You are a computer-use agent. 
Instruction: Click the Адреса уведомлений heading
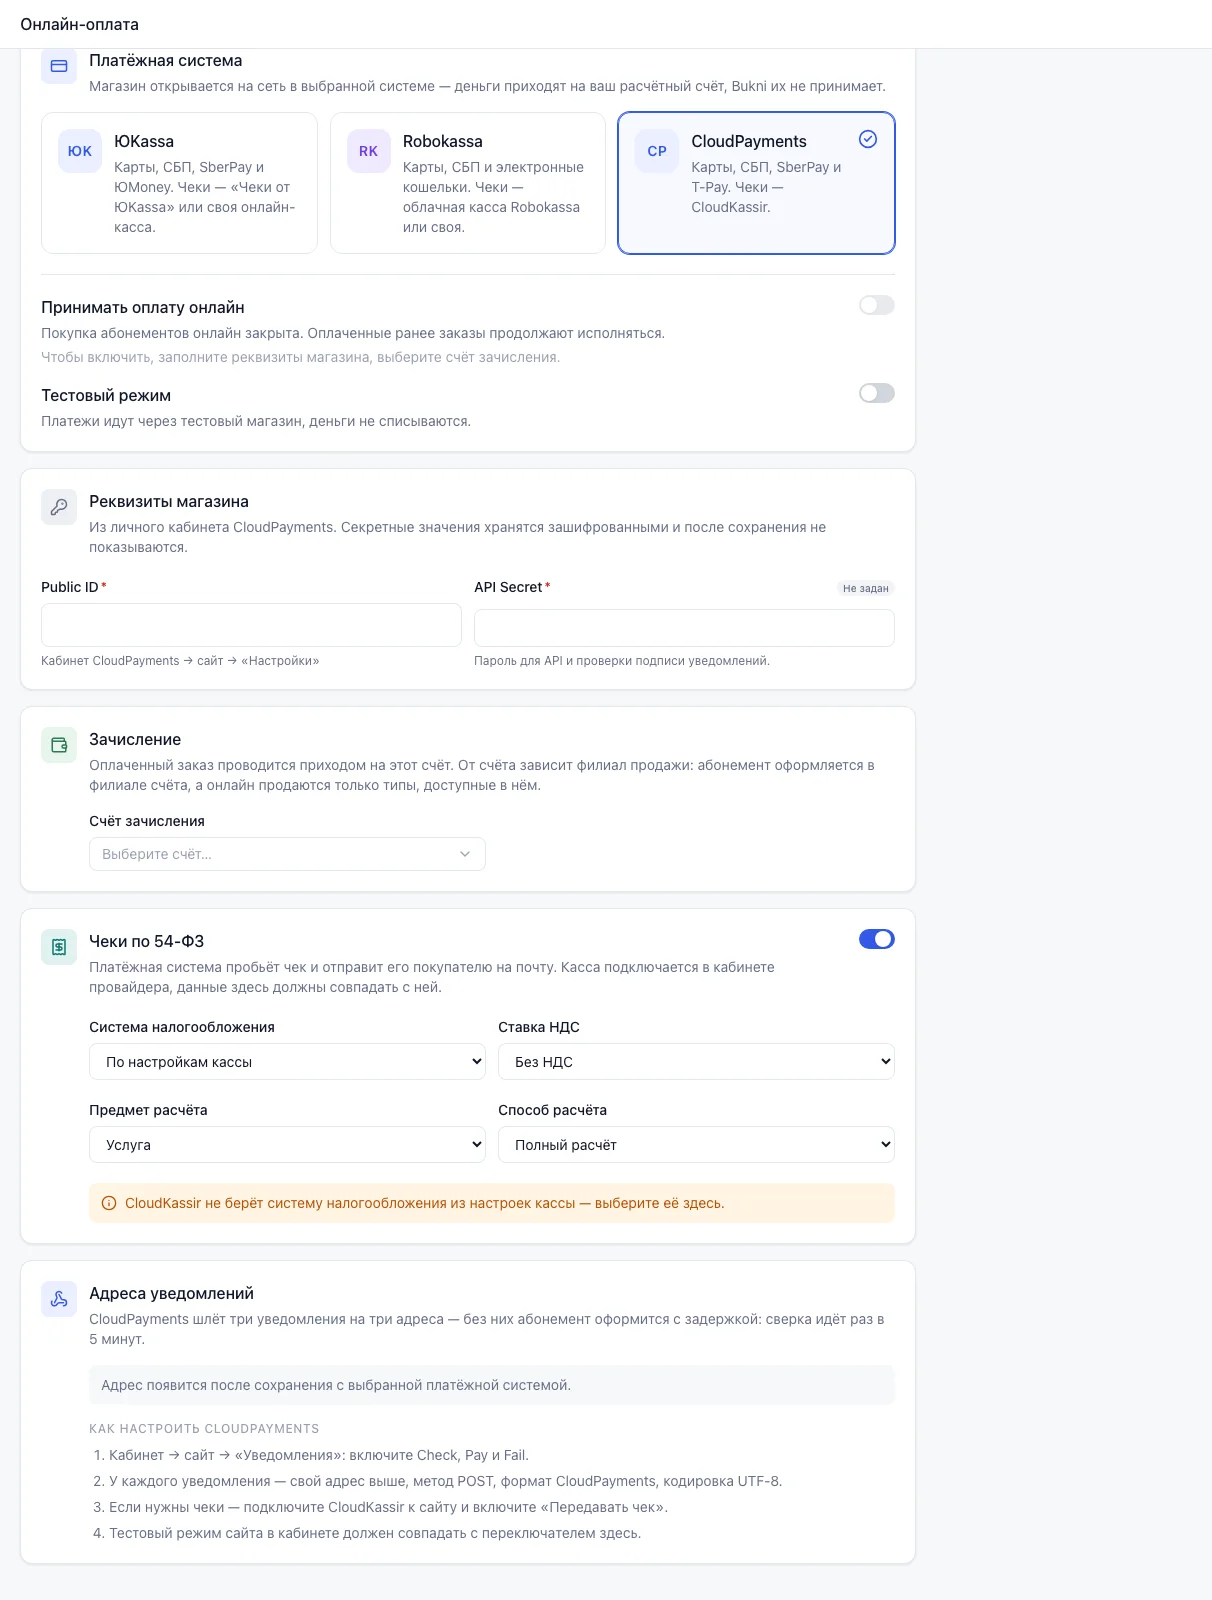[171, 1293]
